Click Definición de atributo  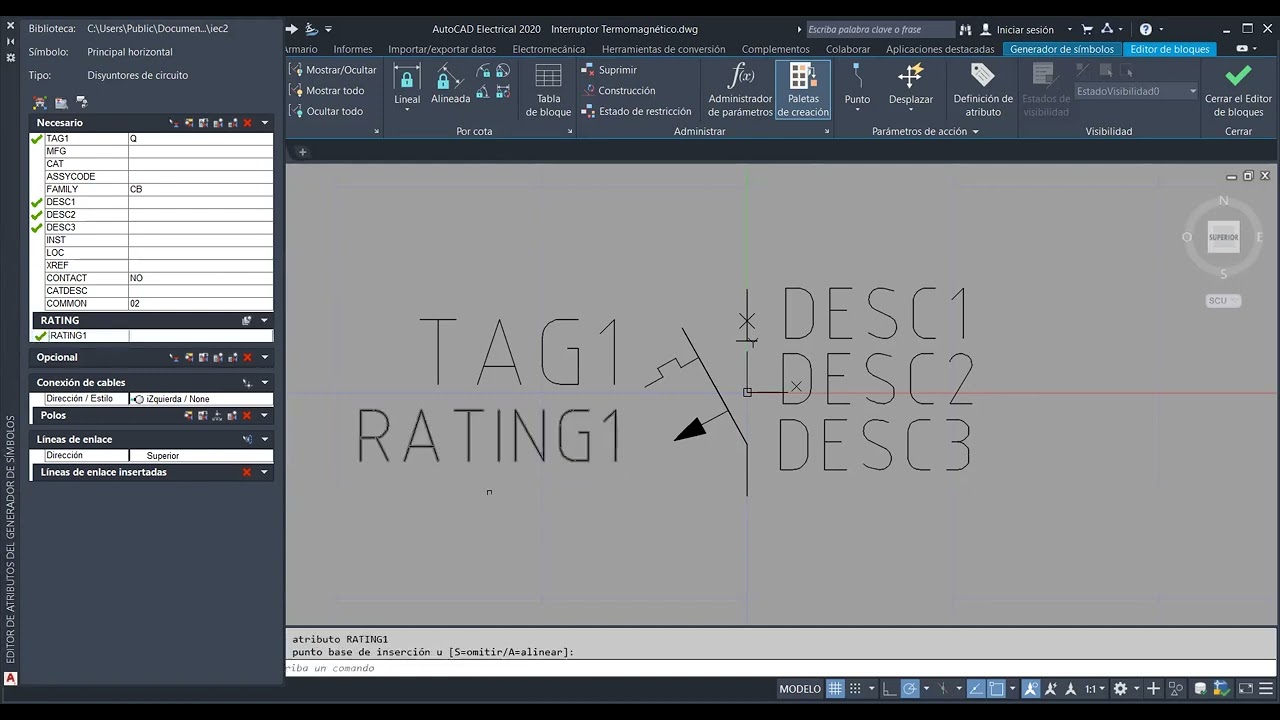click(983, 90)
